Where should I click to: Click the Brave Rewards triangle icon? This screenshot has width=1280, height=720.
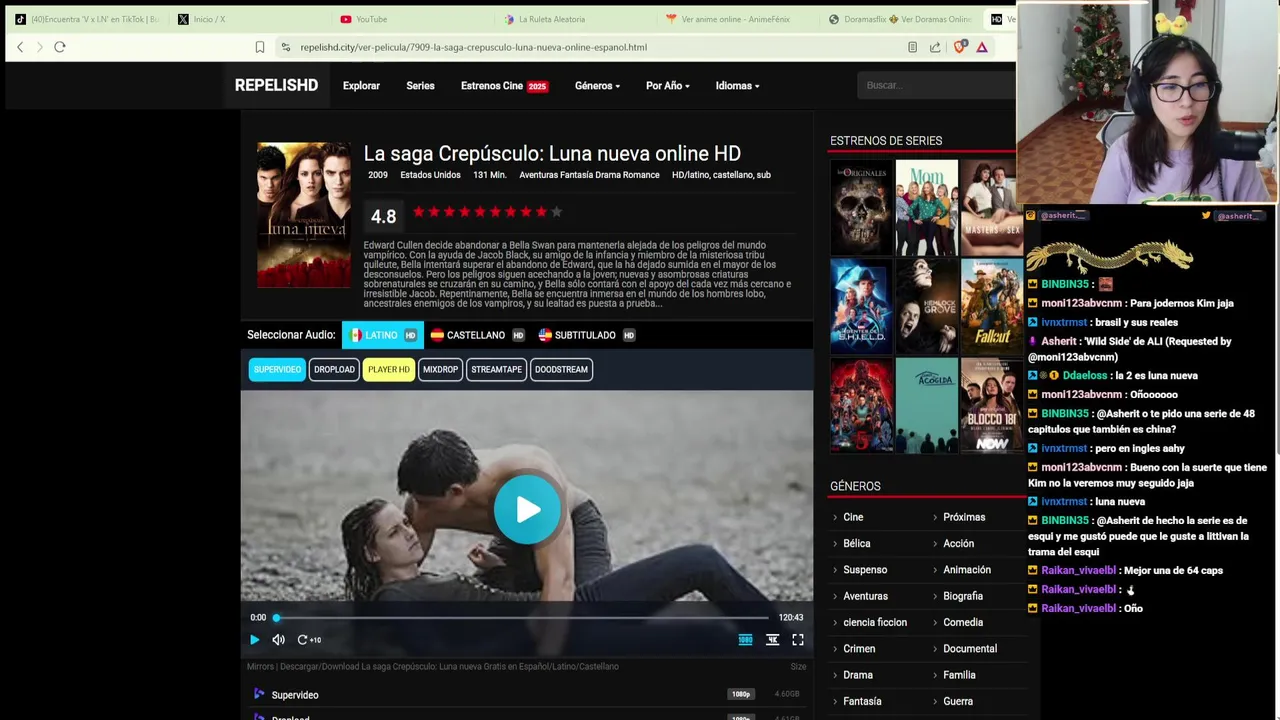982,47
